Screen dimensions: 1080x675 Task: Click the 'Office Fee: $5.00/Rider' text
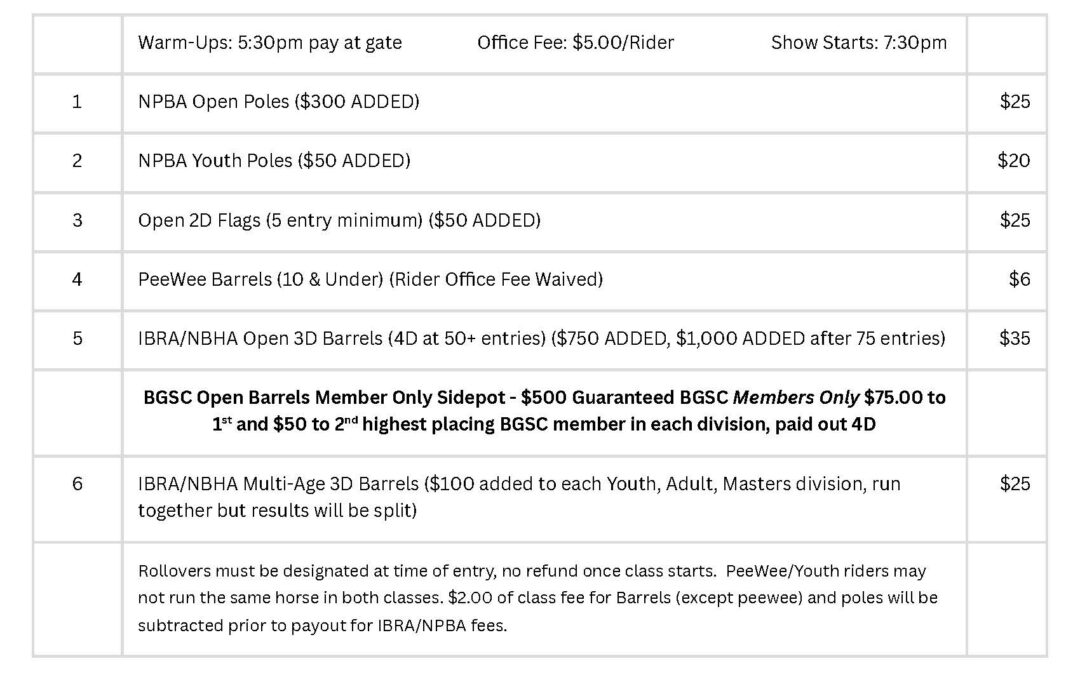point(575,42)
